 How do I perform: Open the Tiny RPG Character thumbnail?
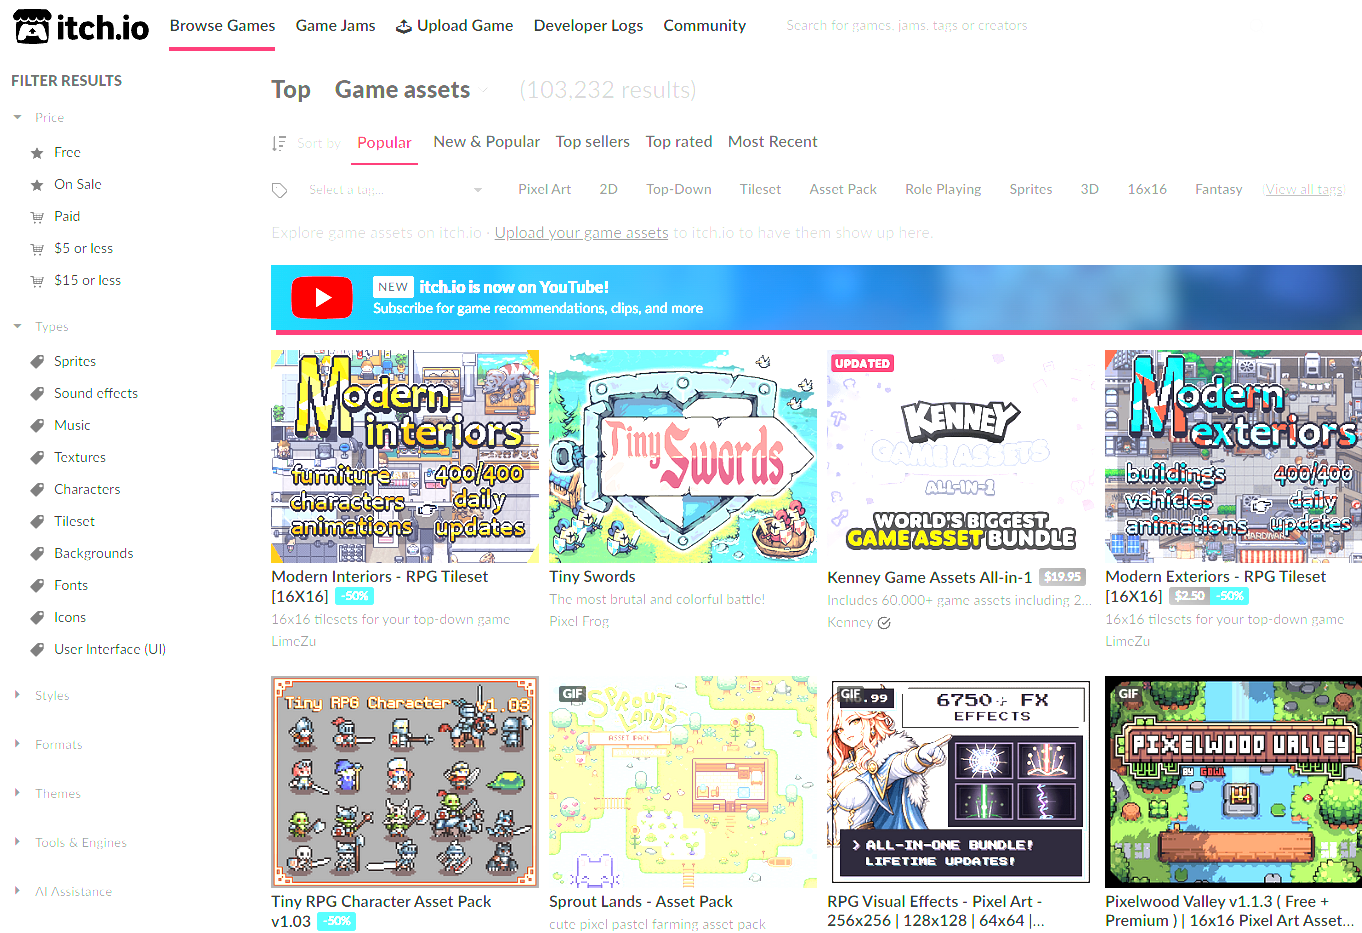point(405,782)
